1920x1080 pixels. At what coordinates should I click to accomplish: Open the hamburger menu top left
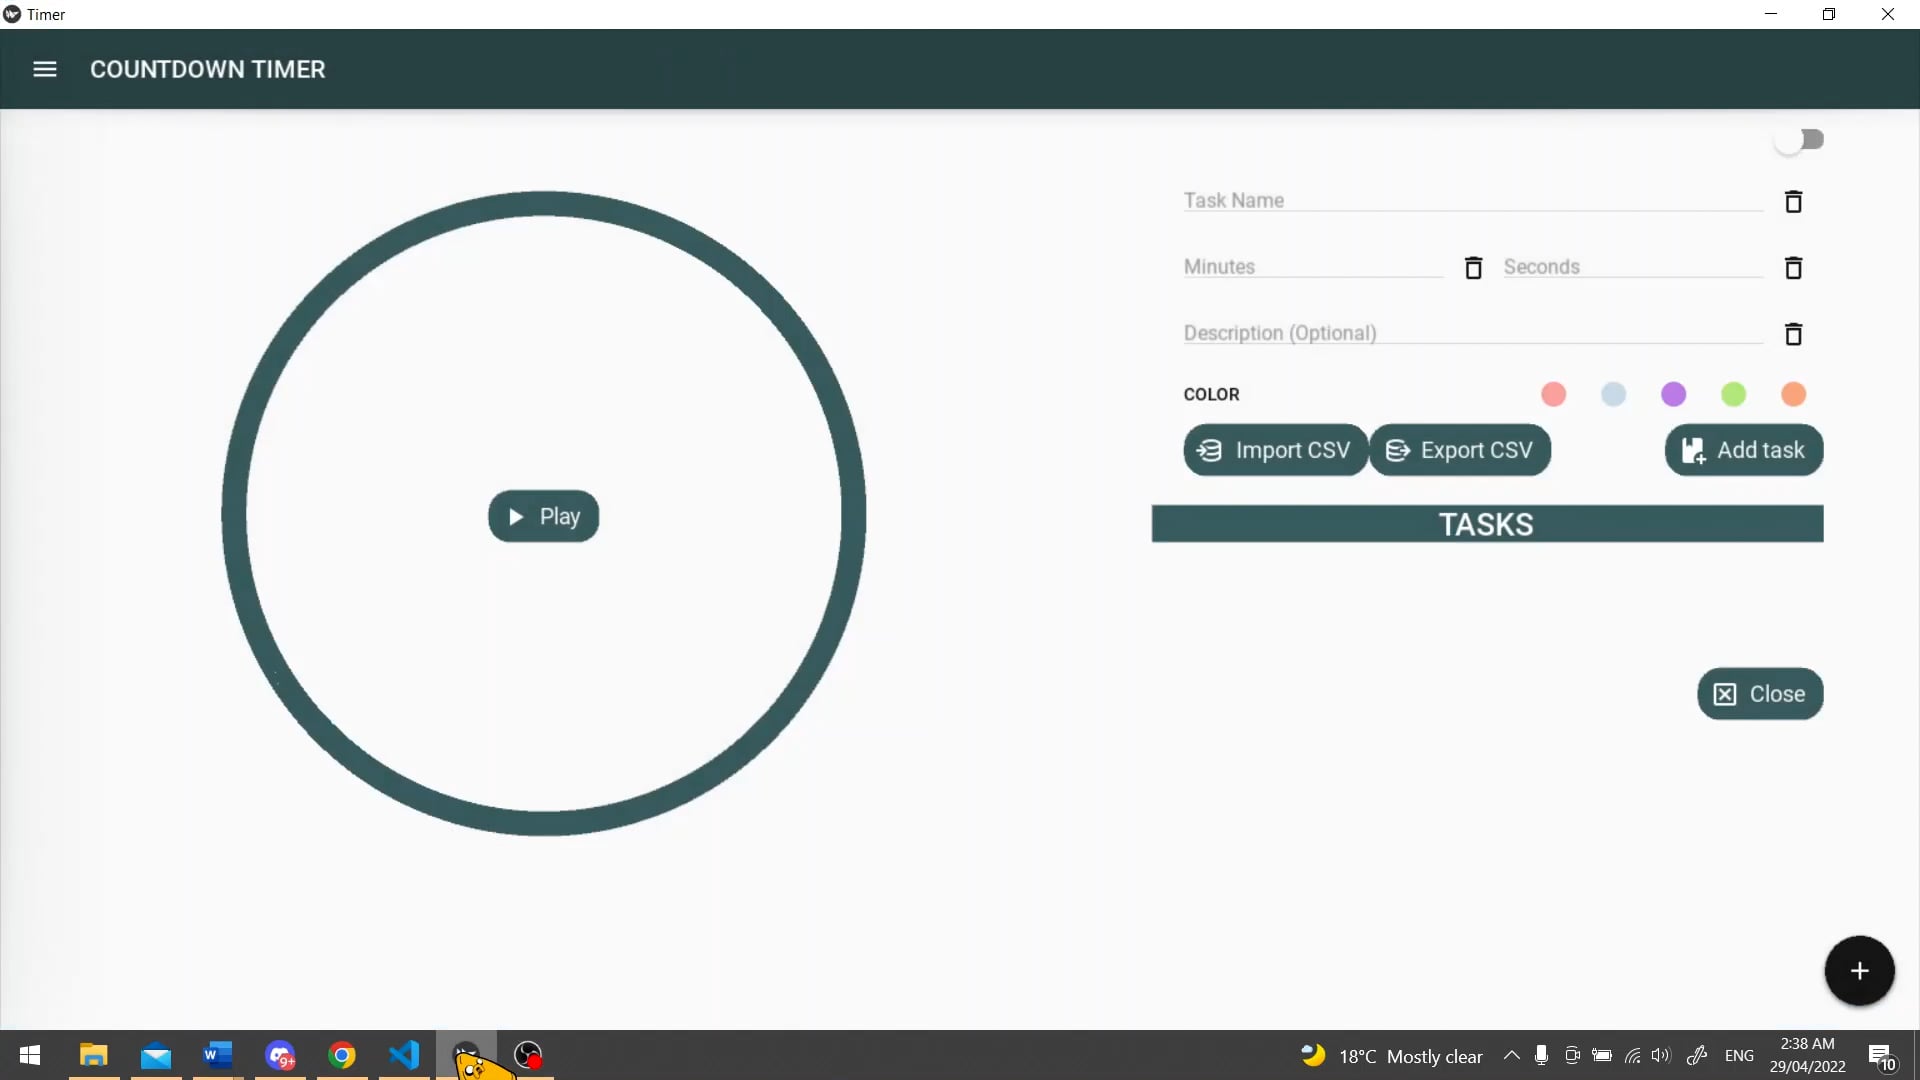tap(44, 69)
